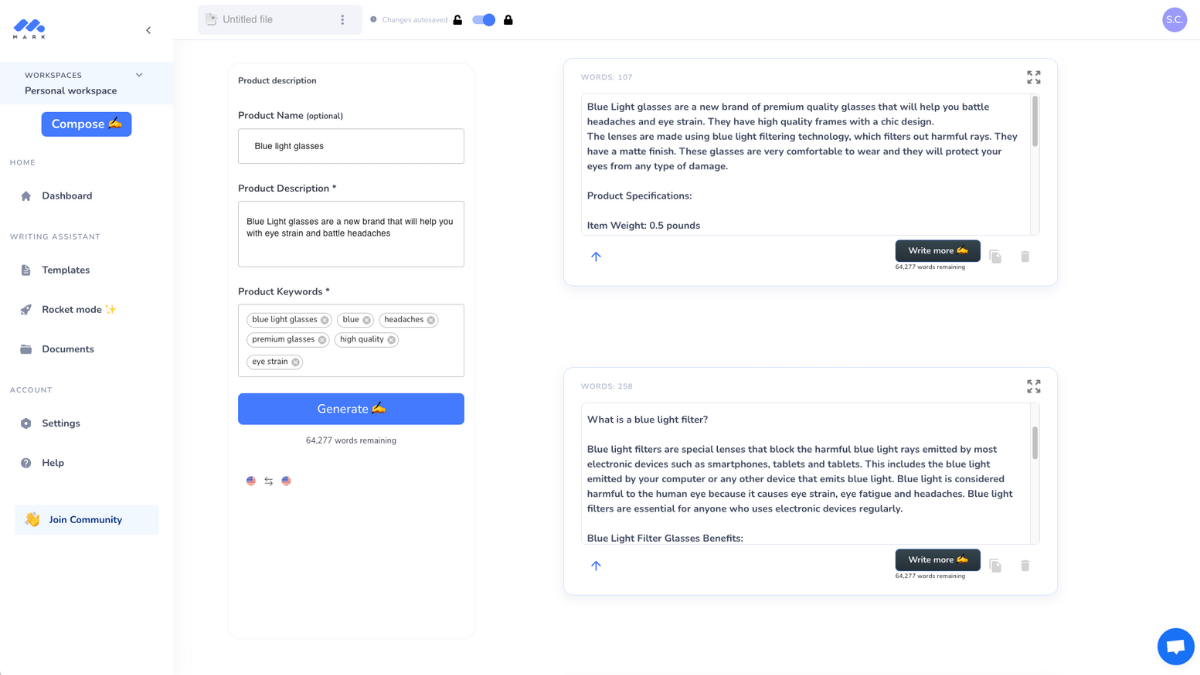
Task: Click Join Community link
Action: coord(86,520)
